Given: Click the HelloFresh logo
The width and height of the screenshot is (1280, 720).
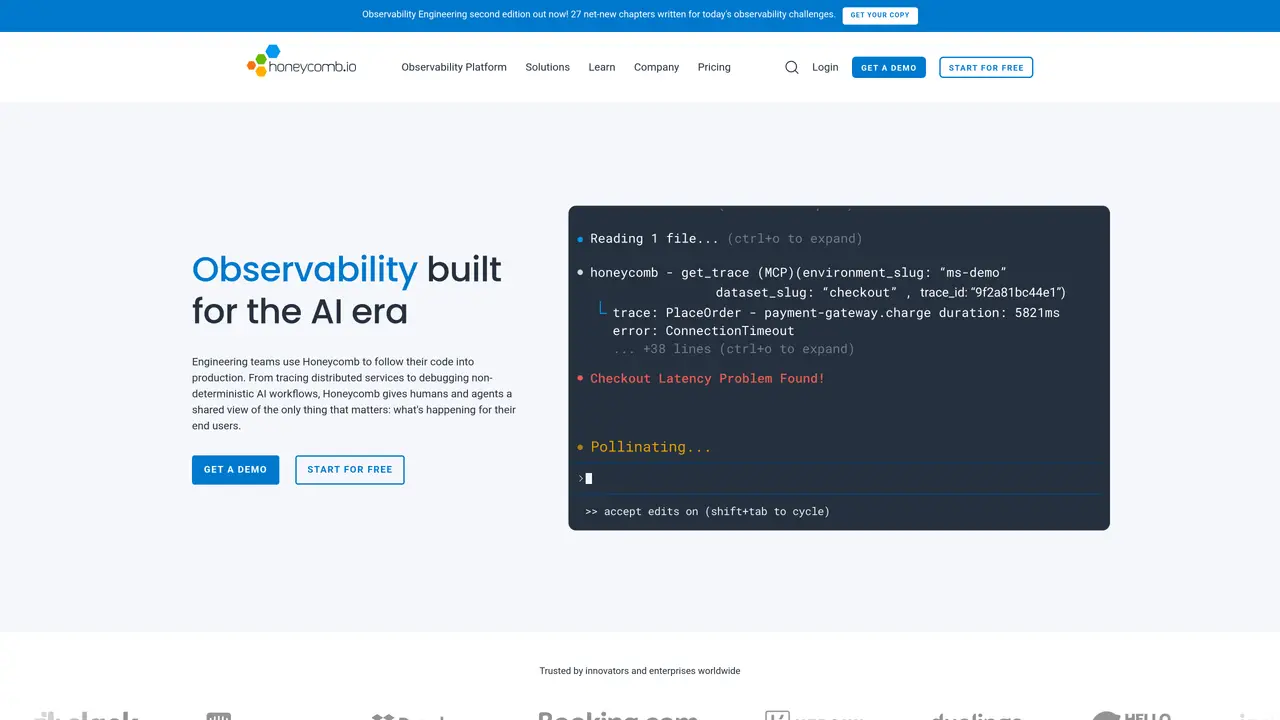Looking at the screenshot, I should [1131, 716].
